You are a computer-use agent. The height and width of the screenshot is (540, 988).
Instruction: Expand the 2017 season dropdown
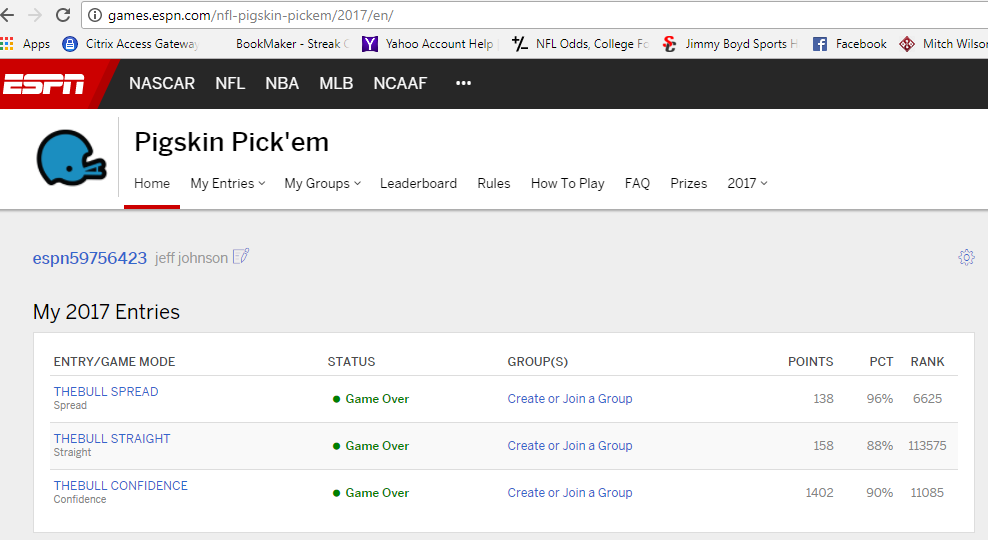click(x=747, y=183)
